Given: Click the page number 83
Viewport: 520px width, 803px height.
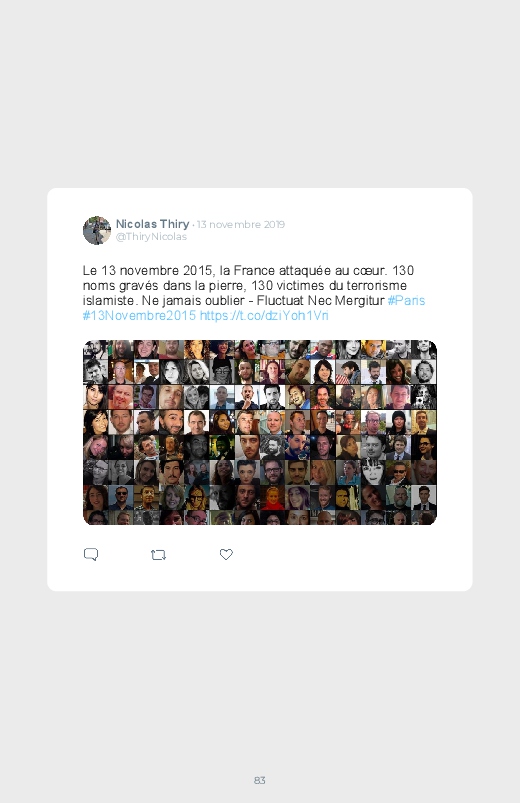Looking at the screenshot, I should (x=260, y=780).
